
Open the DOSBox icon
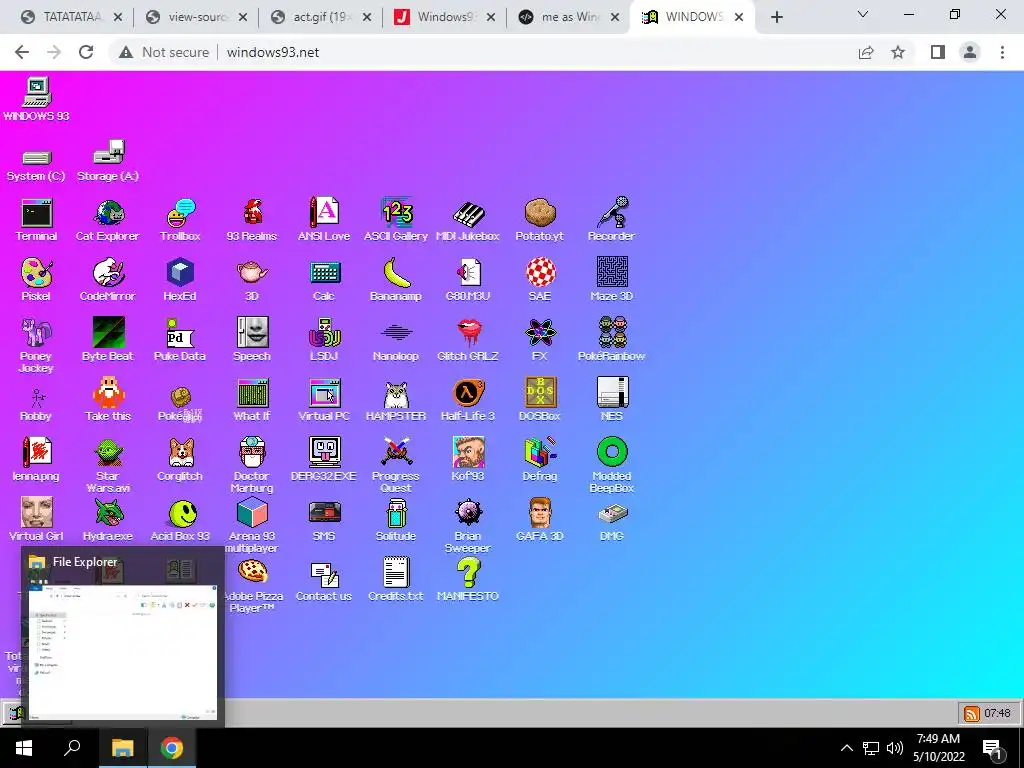[539, 400]
